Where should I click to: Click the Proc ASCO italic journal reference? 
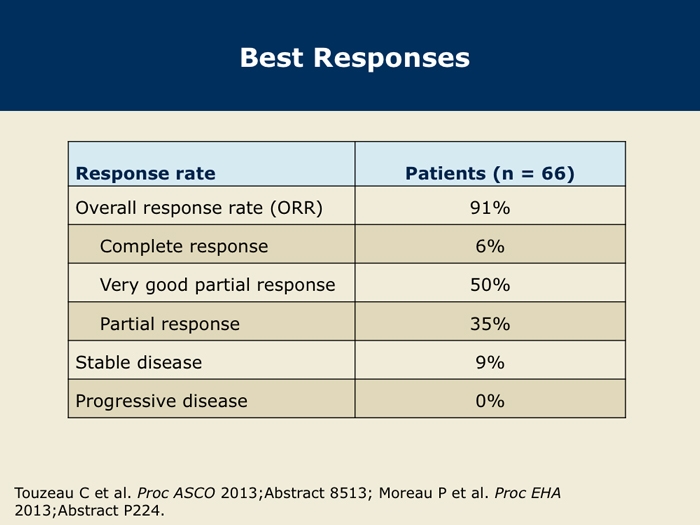click(176, 493)
